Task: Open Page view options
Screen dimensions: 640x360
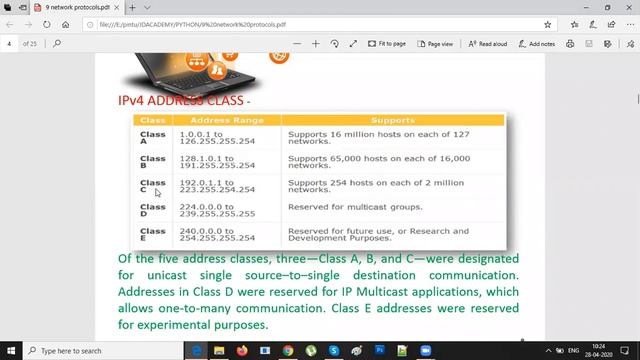Action: tap(435, 44)
